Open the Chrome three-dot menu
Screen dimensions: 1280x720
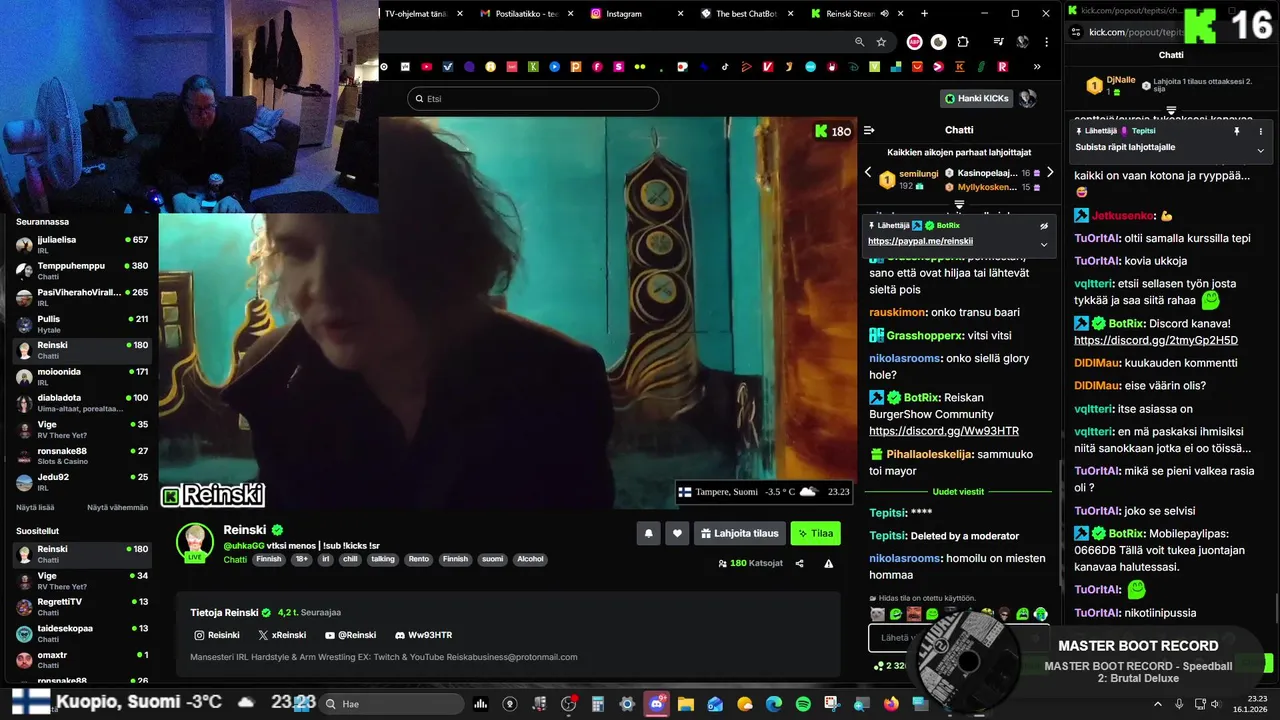1046,42
